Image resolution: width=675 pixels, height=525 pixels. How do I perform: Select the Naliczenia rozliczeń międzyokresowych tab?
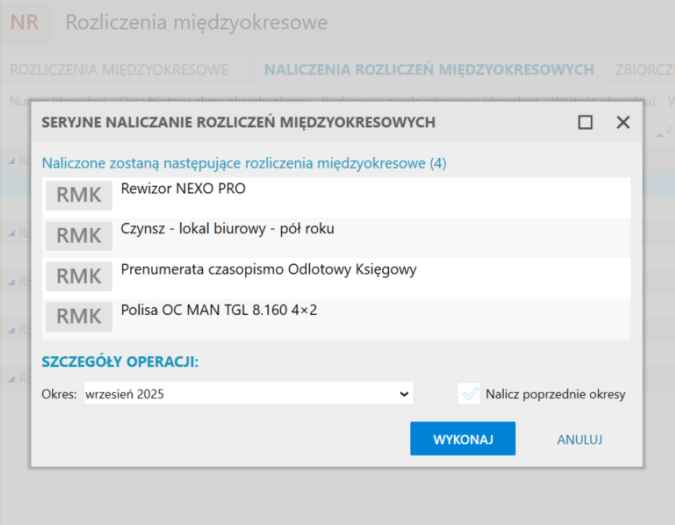[429, 69]
